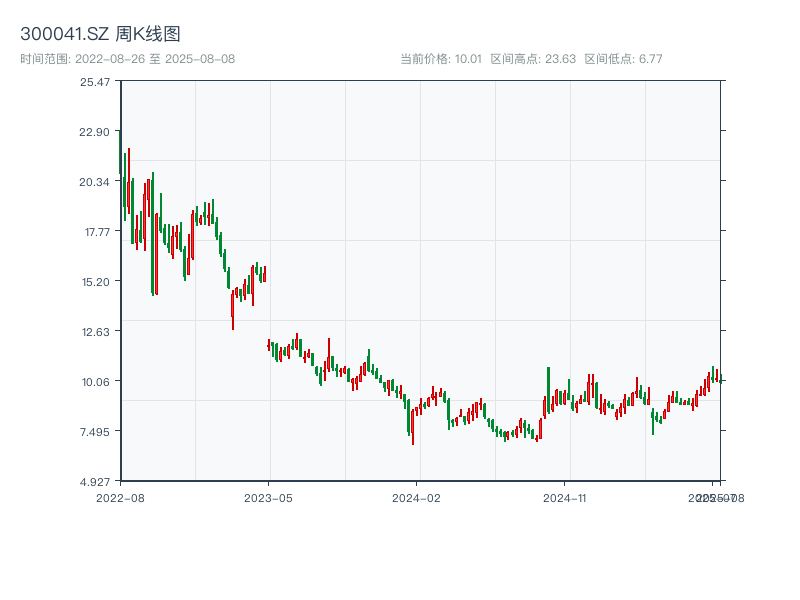Click the 时间范围 date range text
The height and width of the screenshot is (600, 800).
(127, 59)
